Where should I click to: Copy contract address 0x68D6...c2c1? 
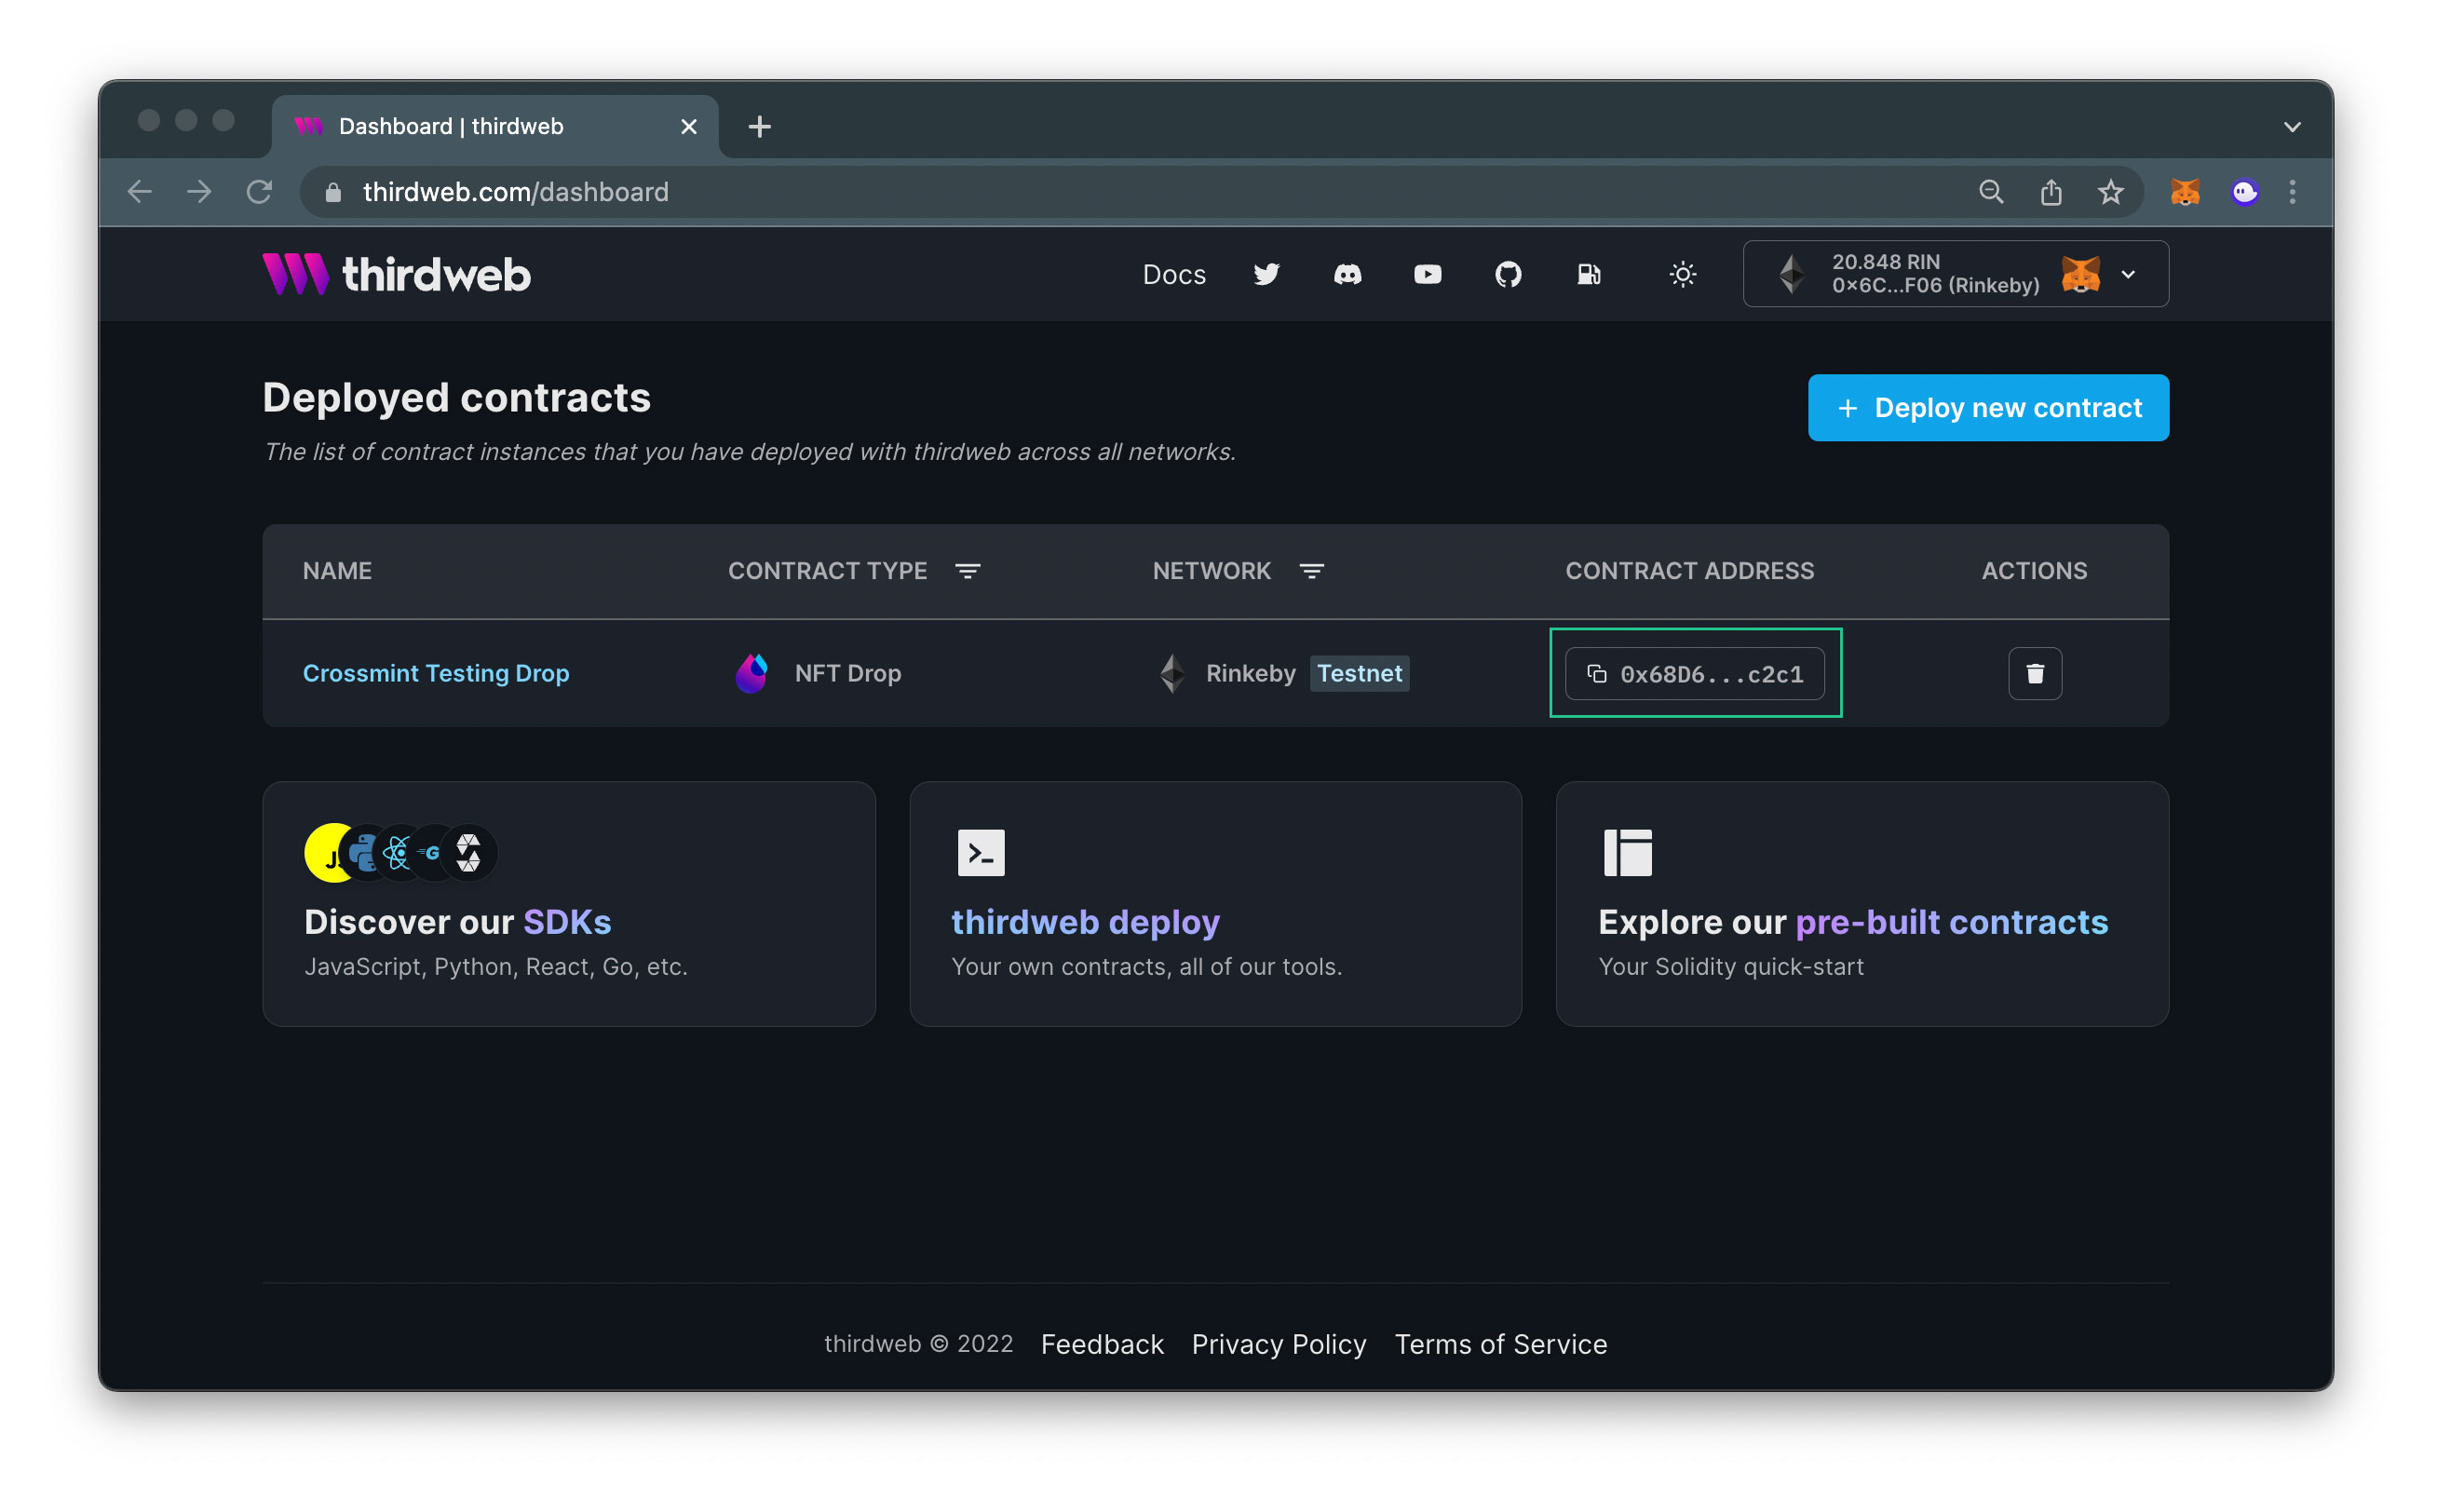tap(1694, 674)
